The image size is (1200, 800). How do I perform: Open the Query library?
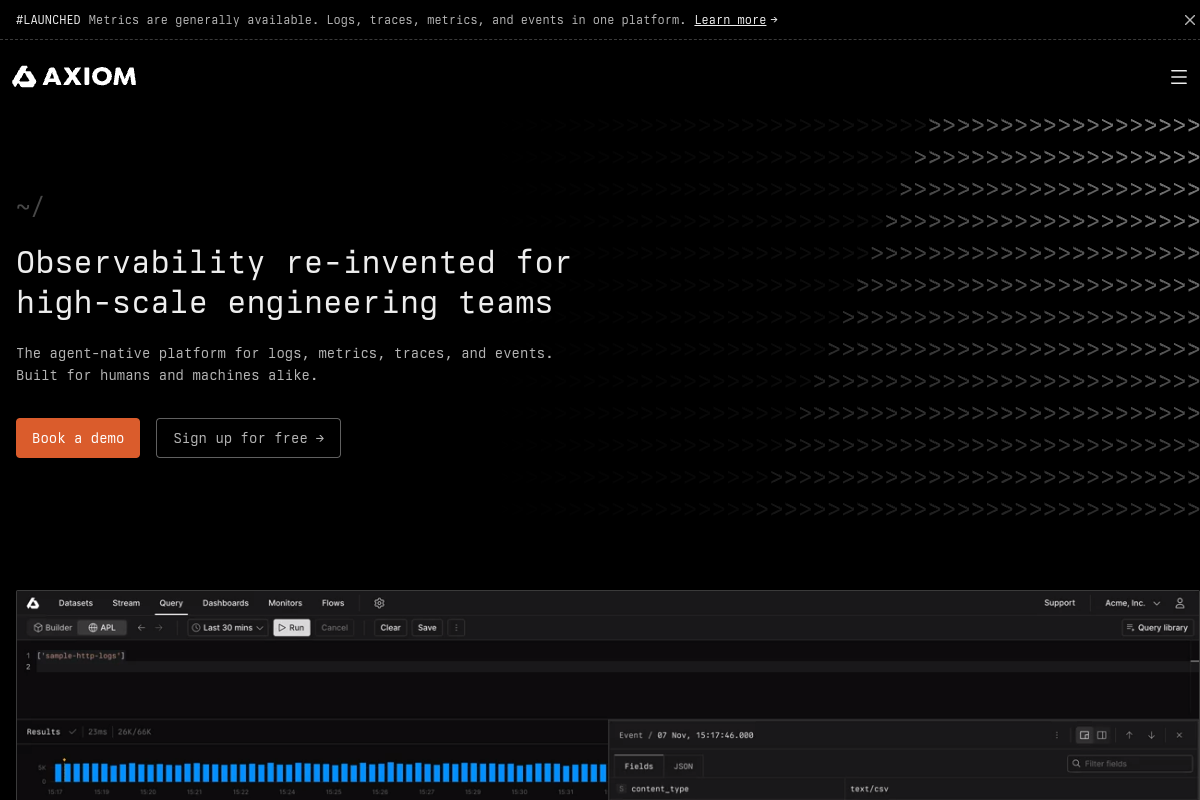pos(1158,628)
